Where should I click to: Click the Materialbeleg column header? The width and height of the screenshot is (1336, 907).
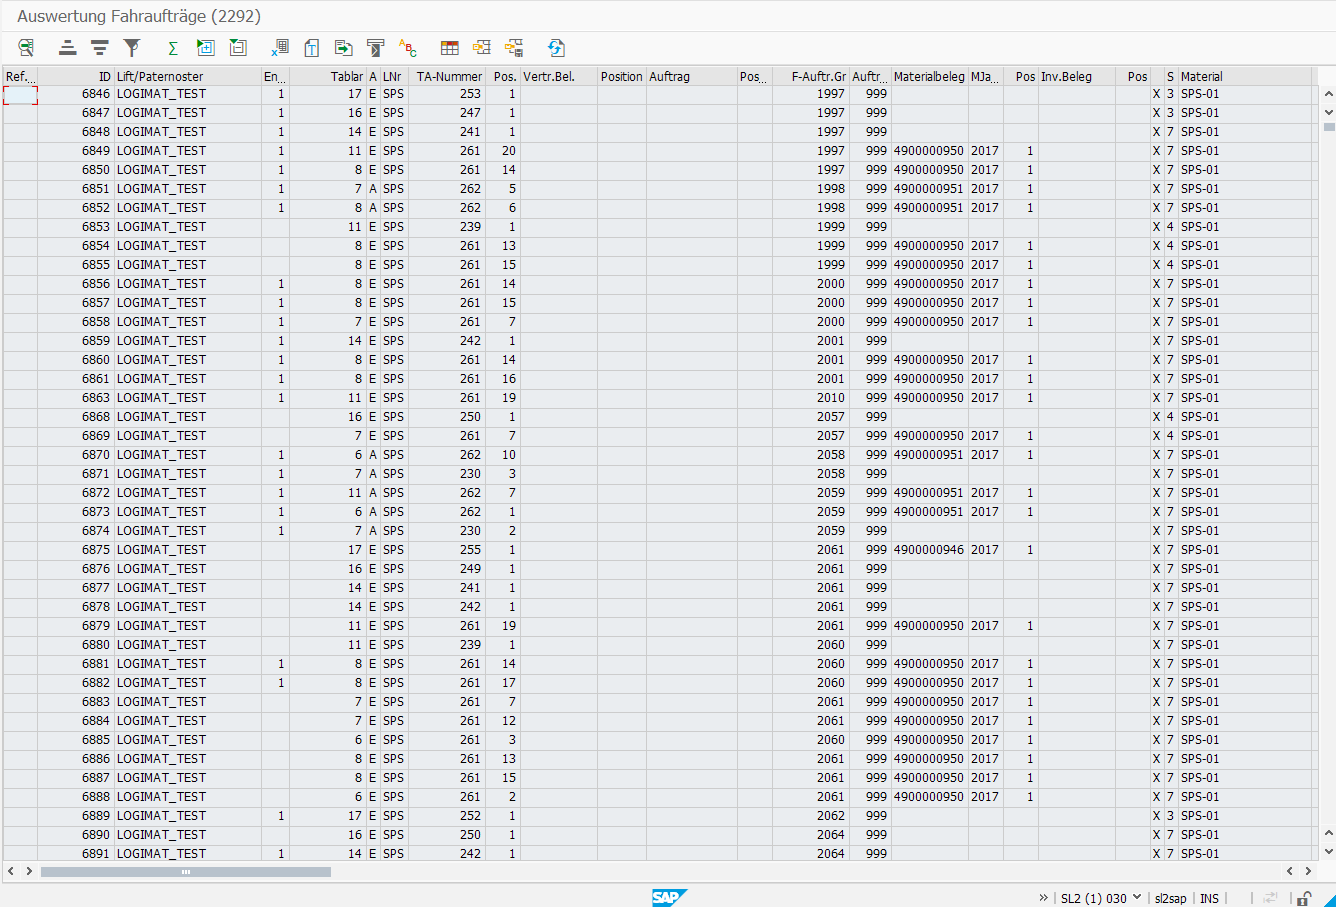click(929, 76)
